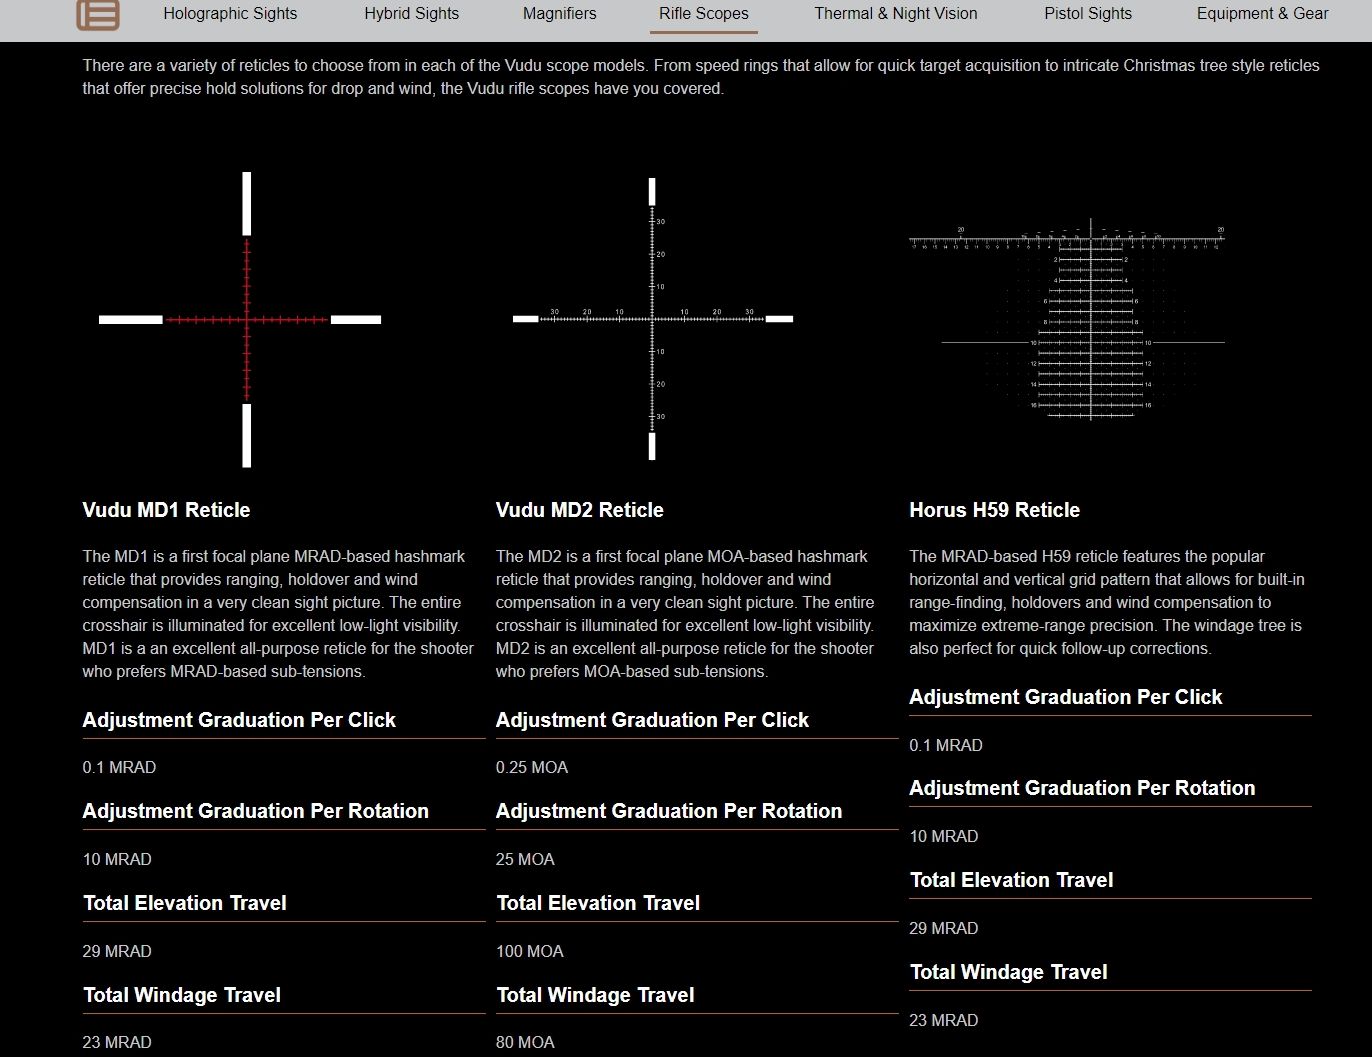Click the EOTECH logo icon
1372x1057 pixels.
[98, 14]
